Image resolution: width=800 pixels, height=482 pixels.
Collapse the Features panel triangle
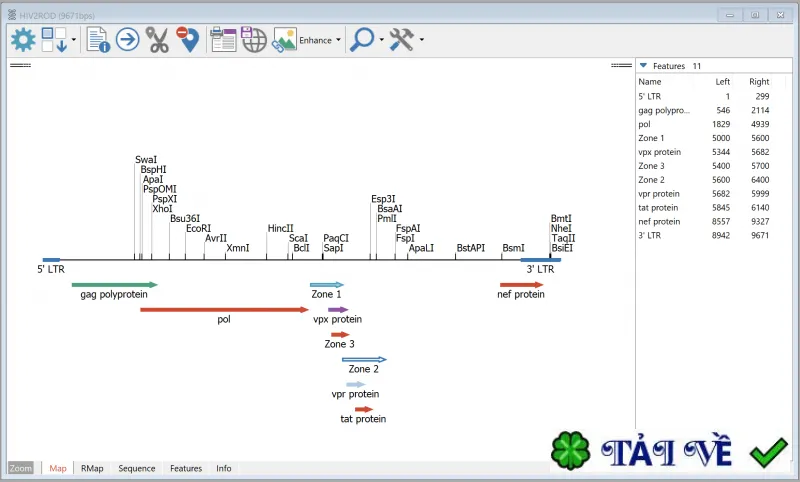643,66
